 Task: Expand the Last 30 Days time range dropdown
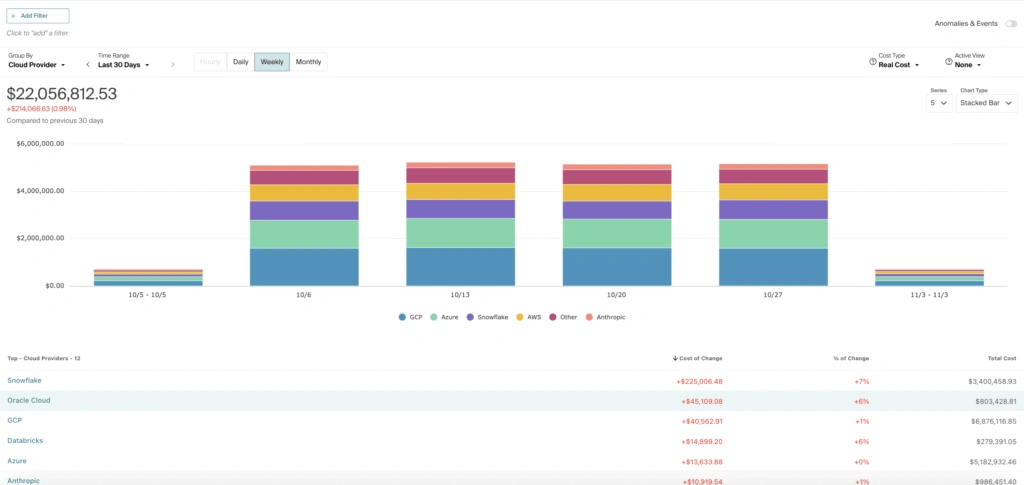124,65
